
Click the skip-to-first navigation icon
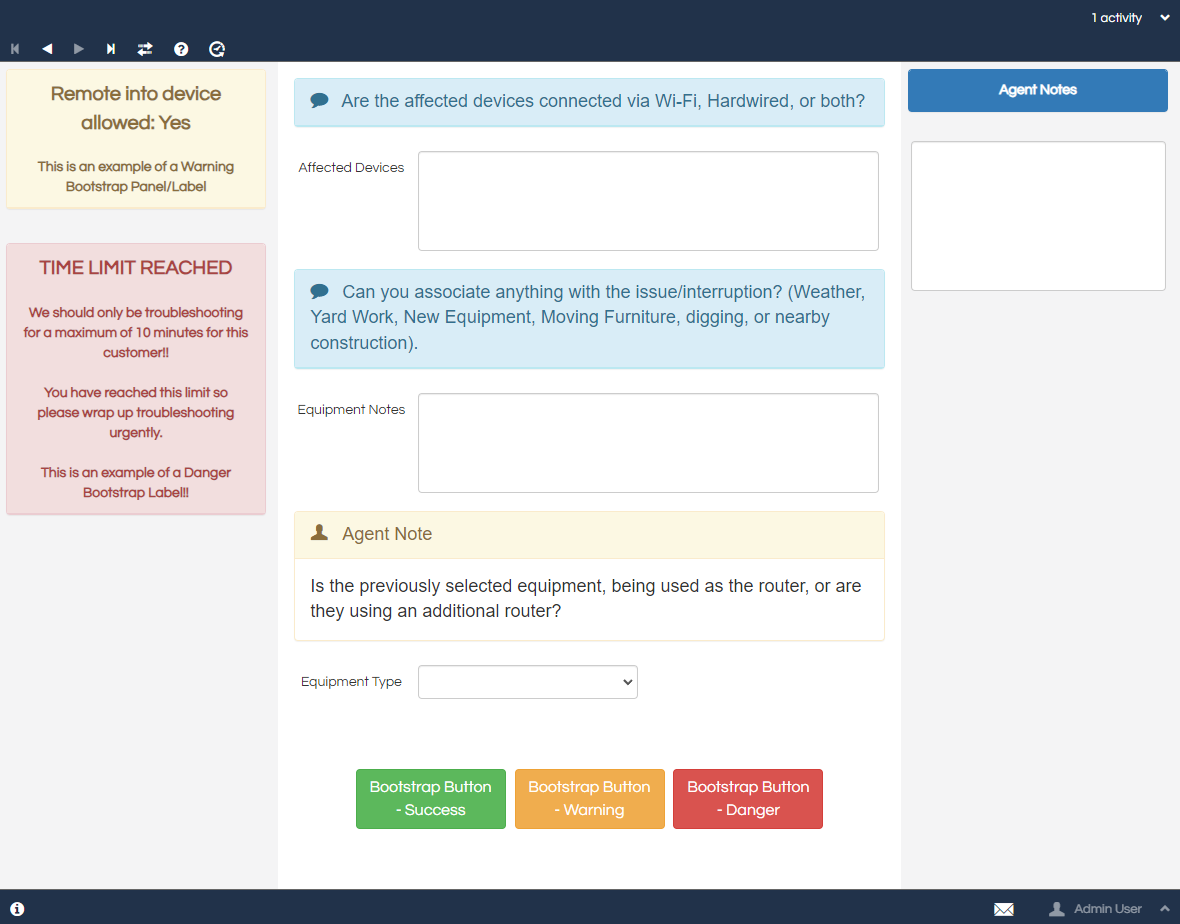pyautogui.click(x=15, y=48)
